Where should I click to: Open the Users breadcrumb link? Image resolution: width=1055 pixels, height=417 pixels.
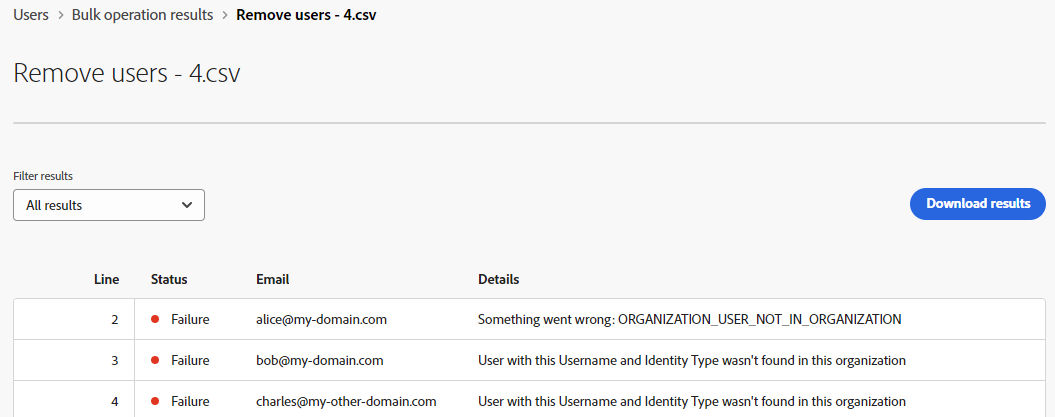(31, 15)
